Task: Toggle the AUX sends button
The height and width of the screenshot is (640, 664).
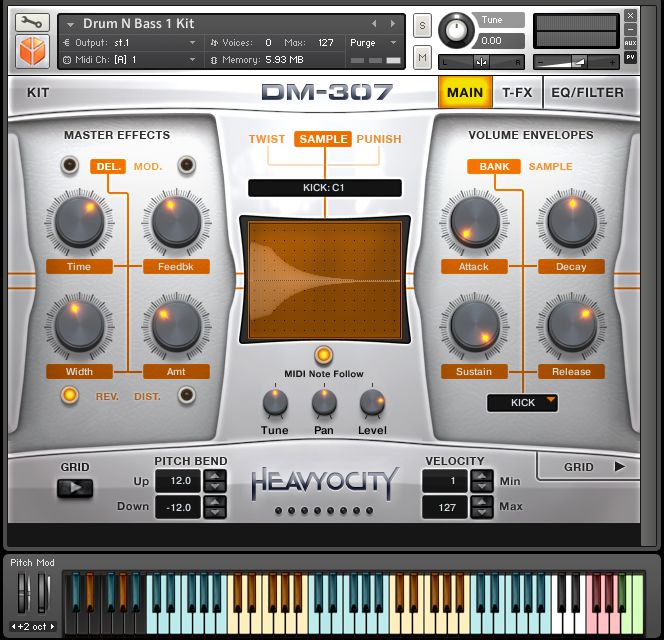Action: (x=630, y=43)
